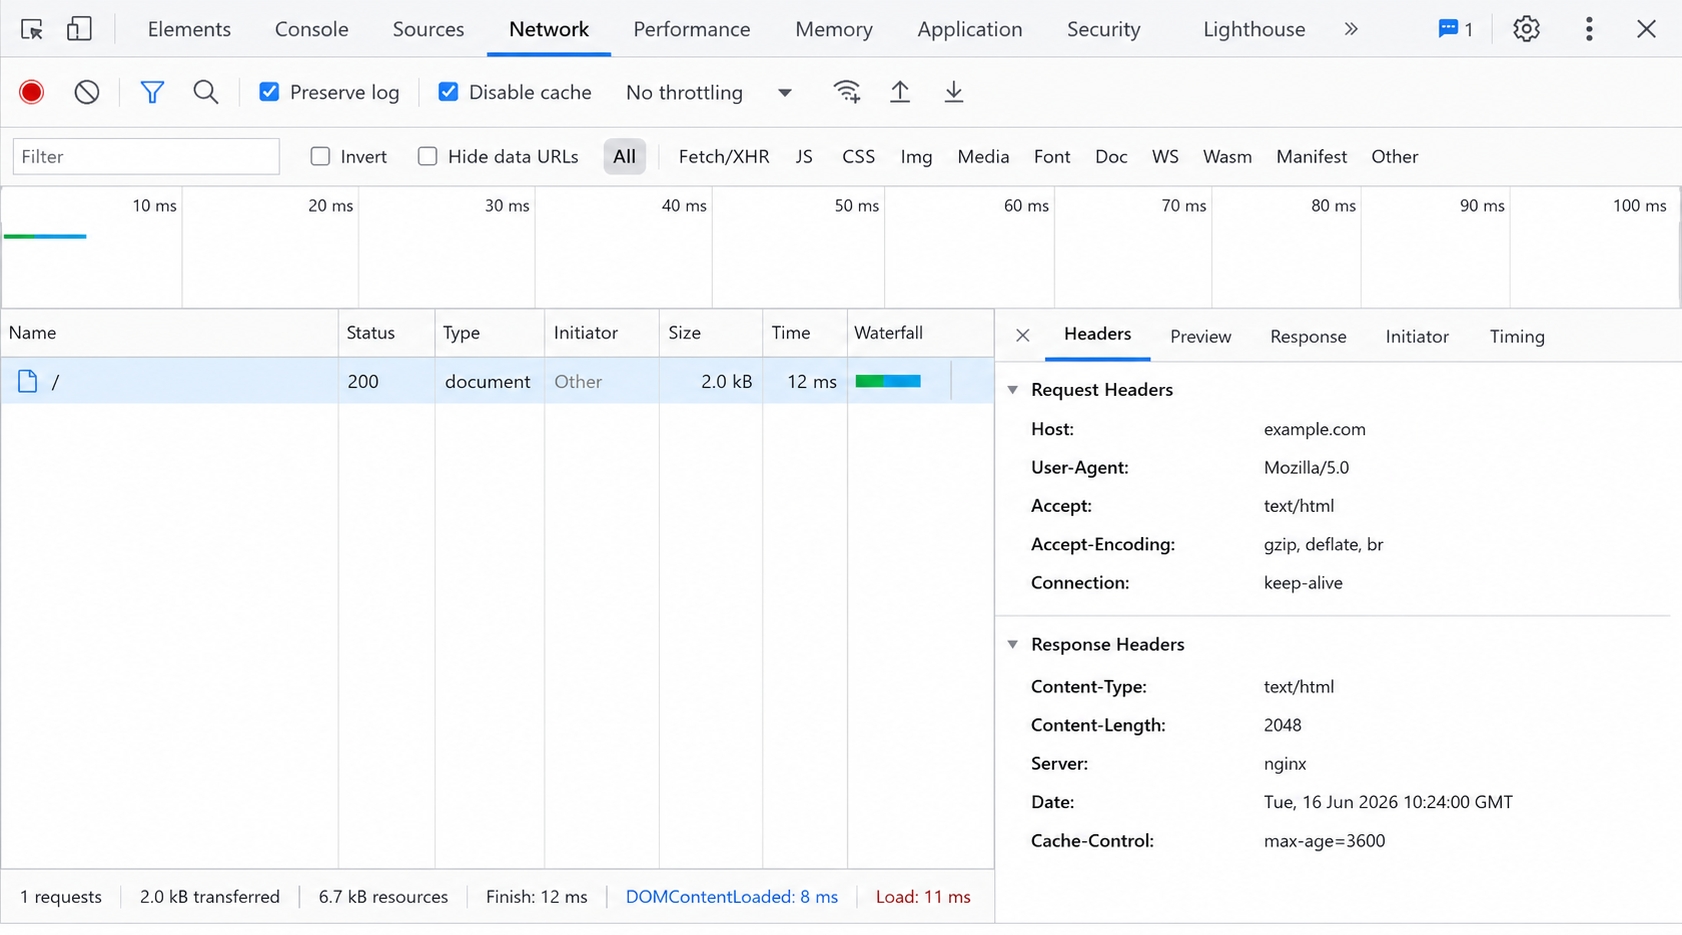Filter requests by Img
This screenshot has height=935, width=1682.
[916, 156]
